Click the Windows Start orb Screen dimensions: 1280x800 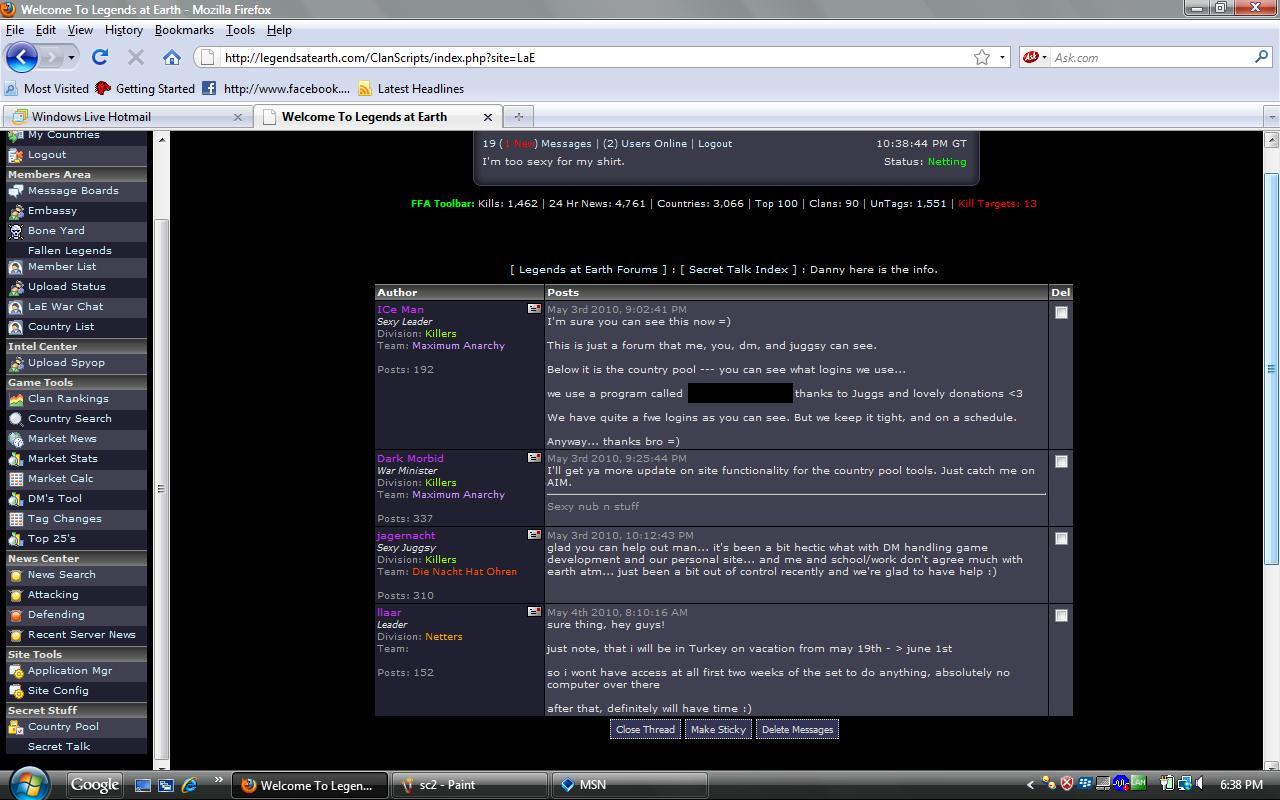coord(28,784)
